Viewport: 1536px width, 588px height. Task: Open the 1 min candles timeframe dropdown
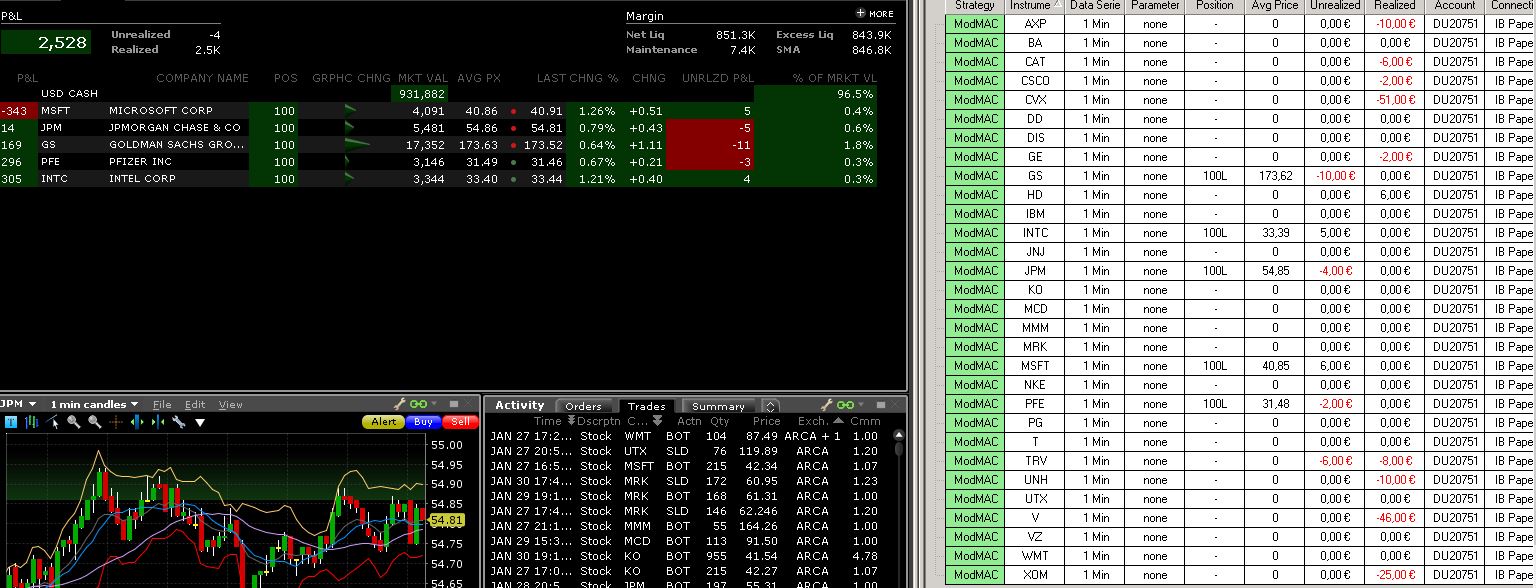(134, 404)
